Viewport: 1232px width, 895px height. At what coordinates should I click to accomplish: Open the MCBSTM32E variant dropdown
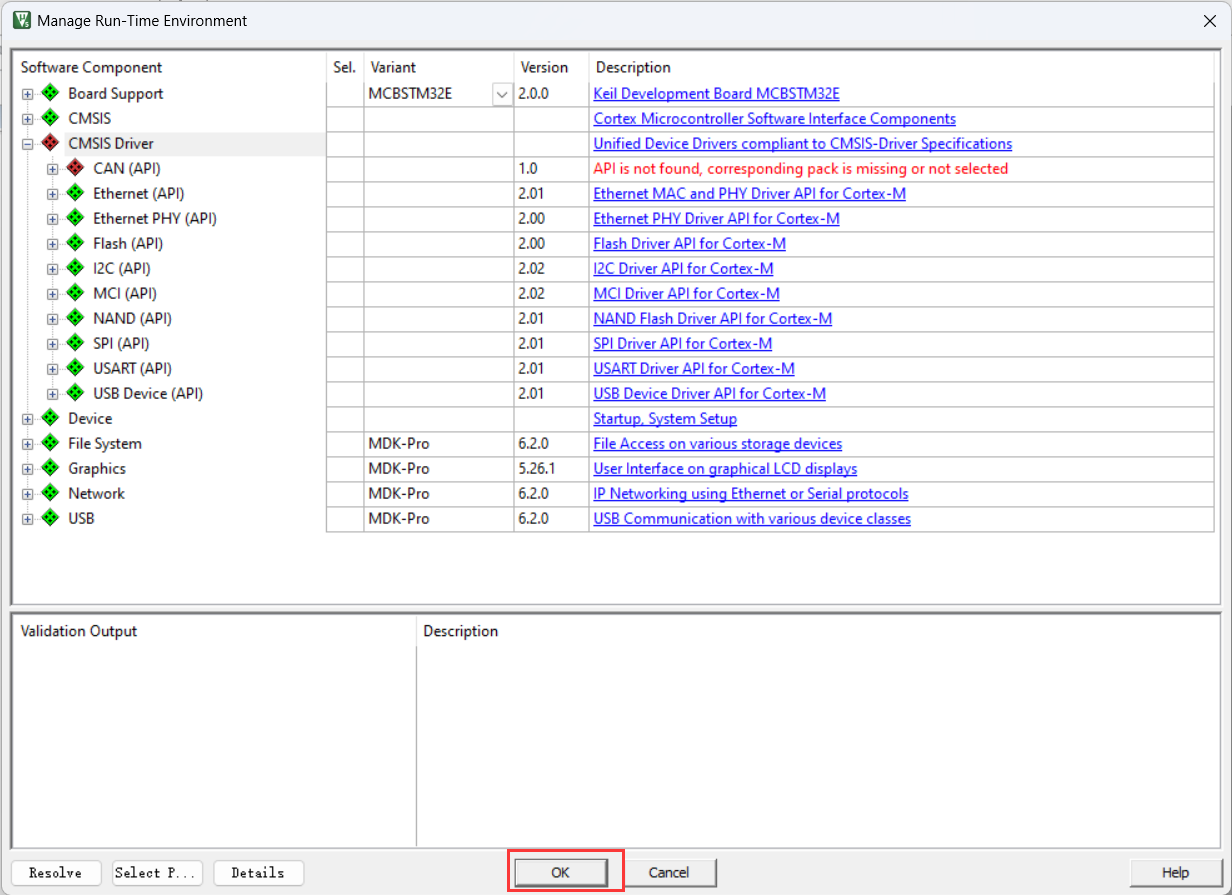[x=501, y=94]
